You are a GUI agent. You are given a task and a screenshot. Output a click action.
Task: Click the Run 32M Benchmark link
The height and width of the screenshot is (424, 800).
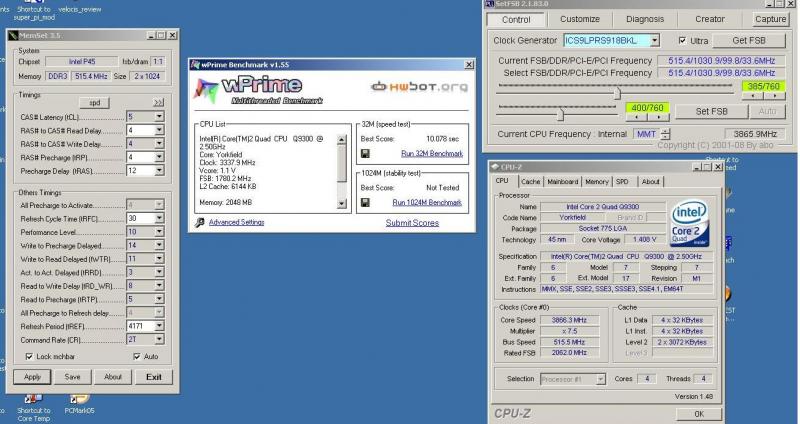(432, 153)
